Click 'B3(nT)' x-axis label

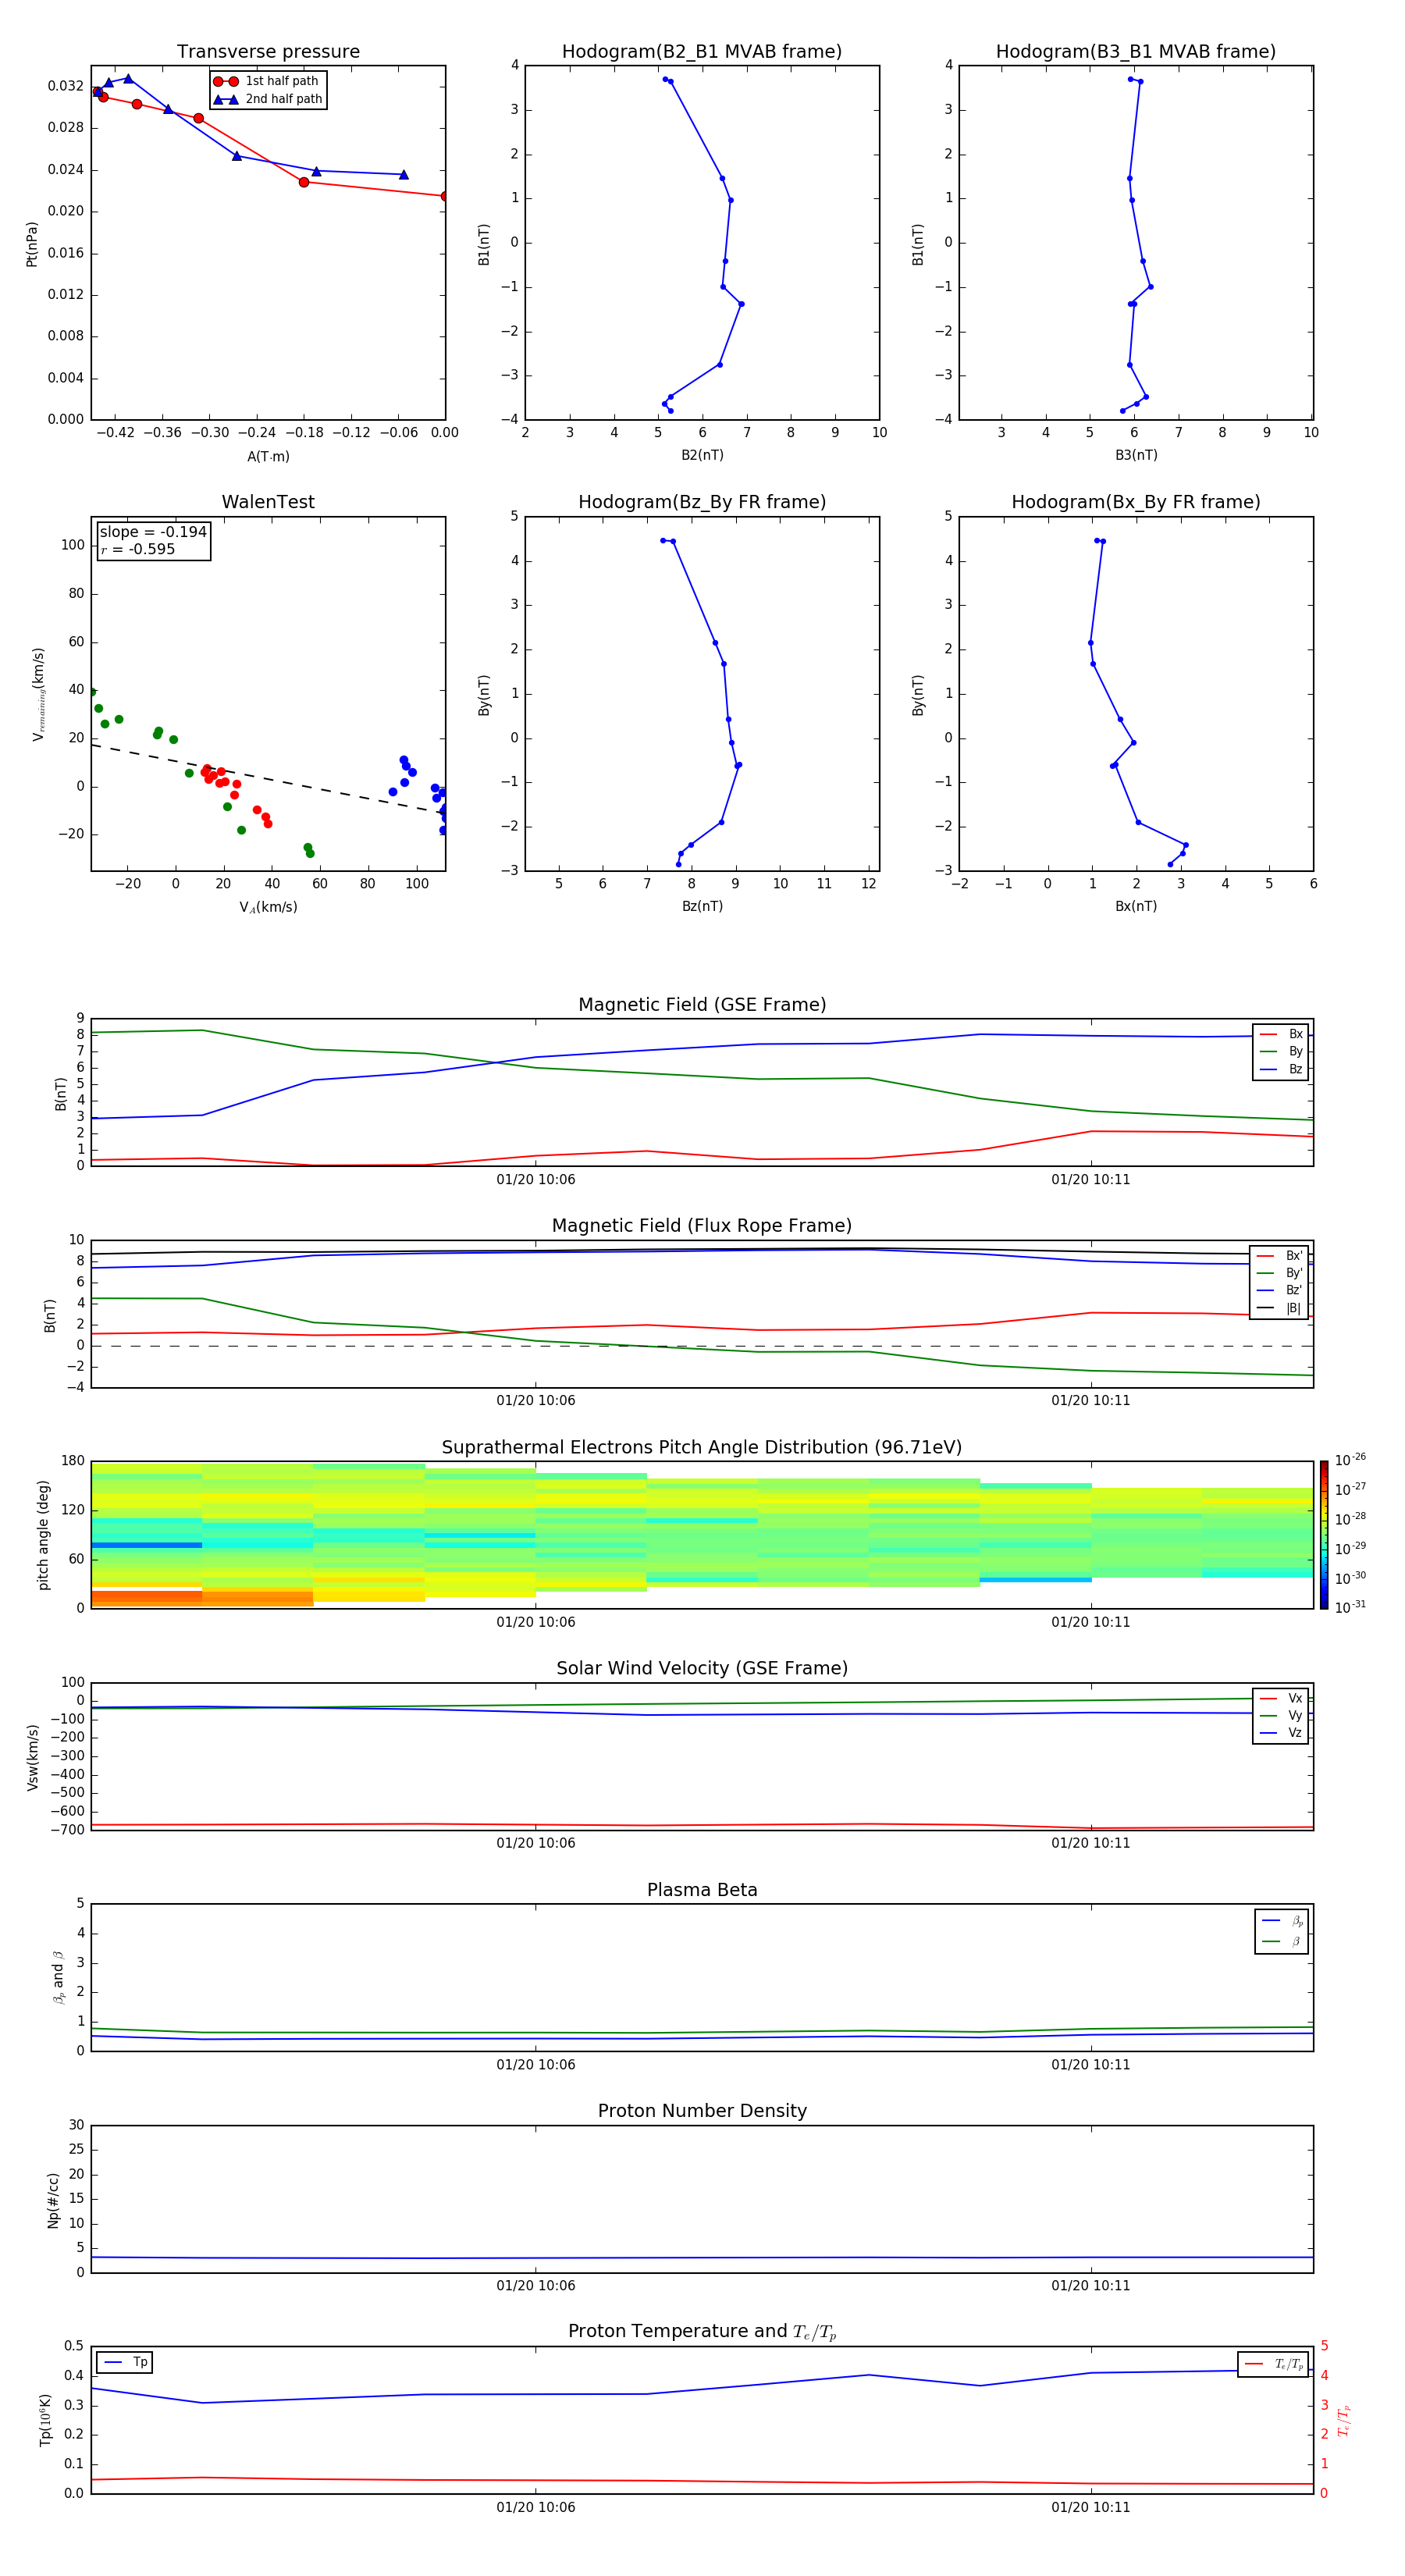(1136, 455)
